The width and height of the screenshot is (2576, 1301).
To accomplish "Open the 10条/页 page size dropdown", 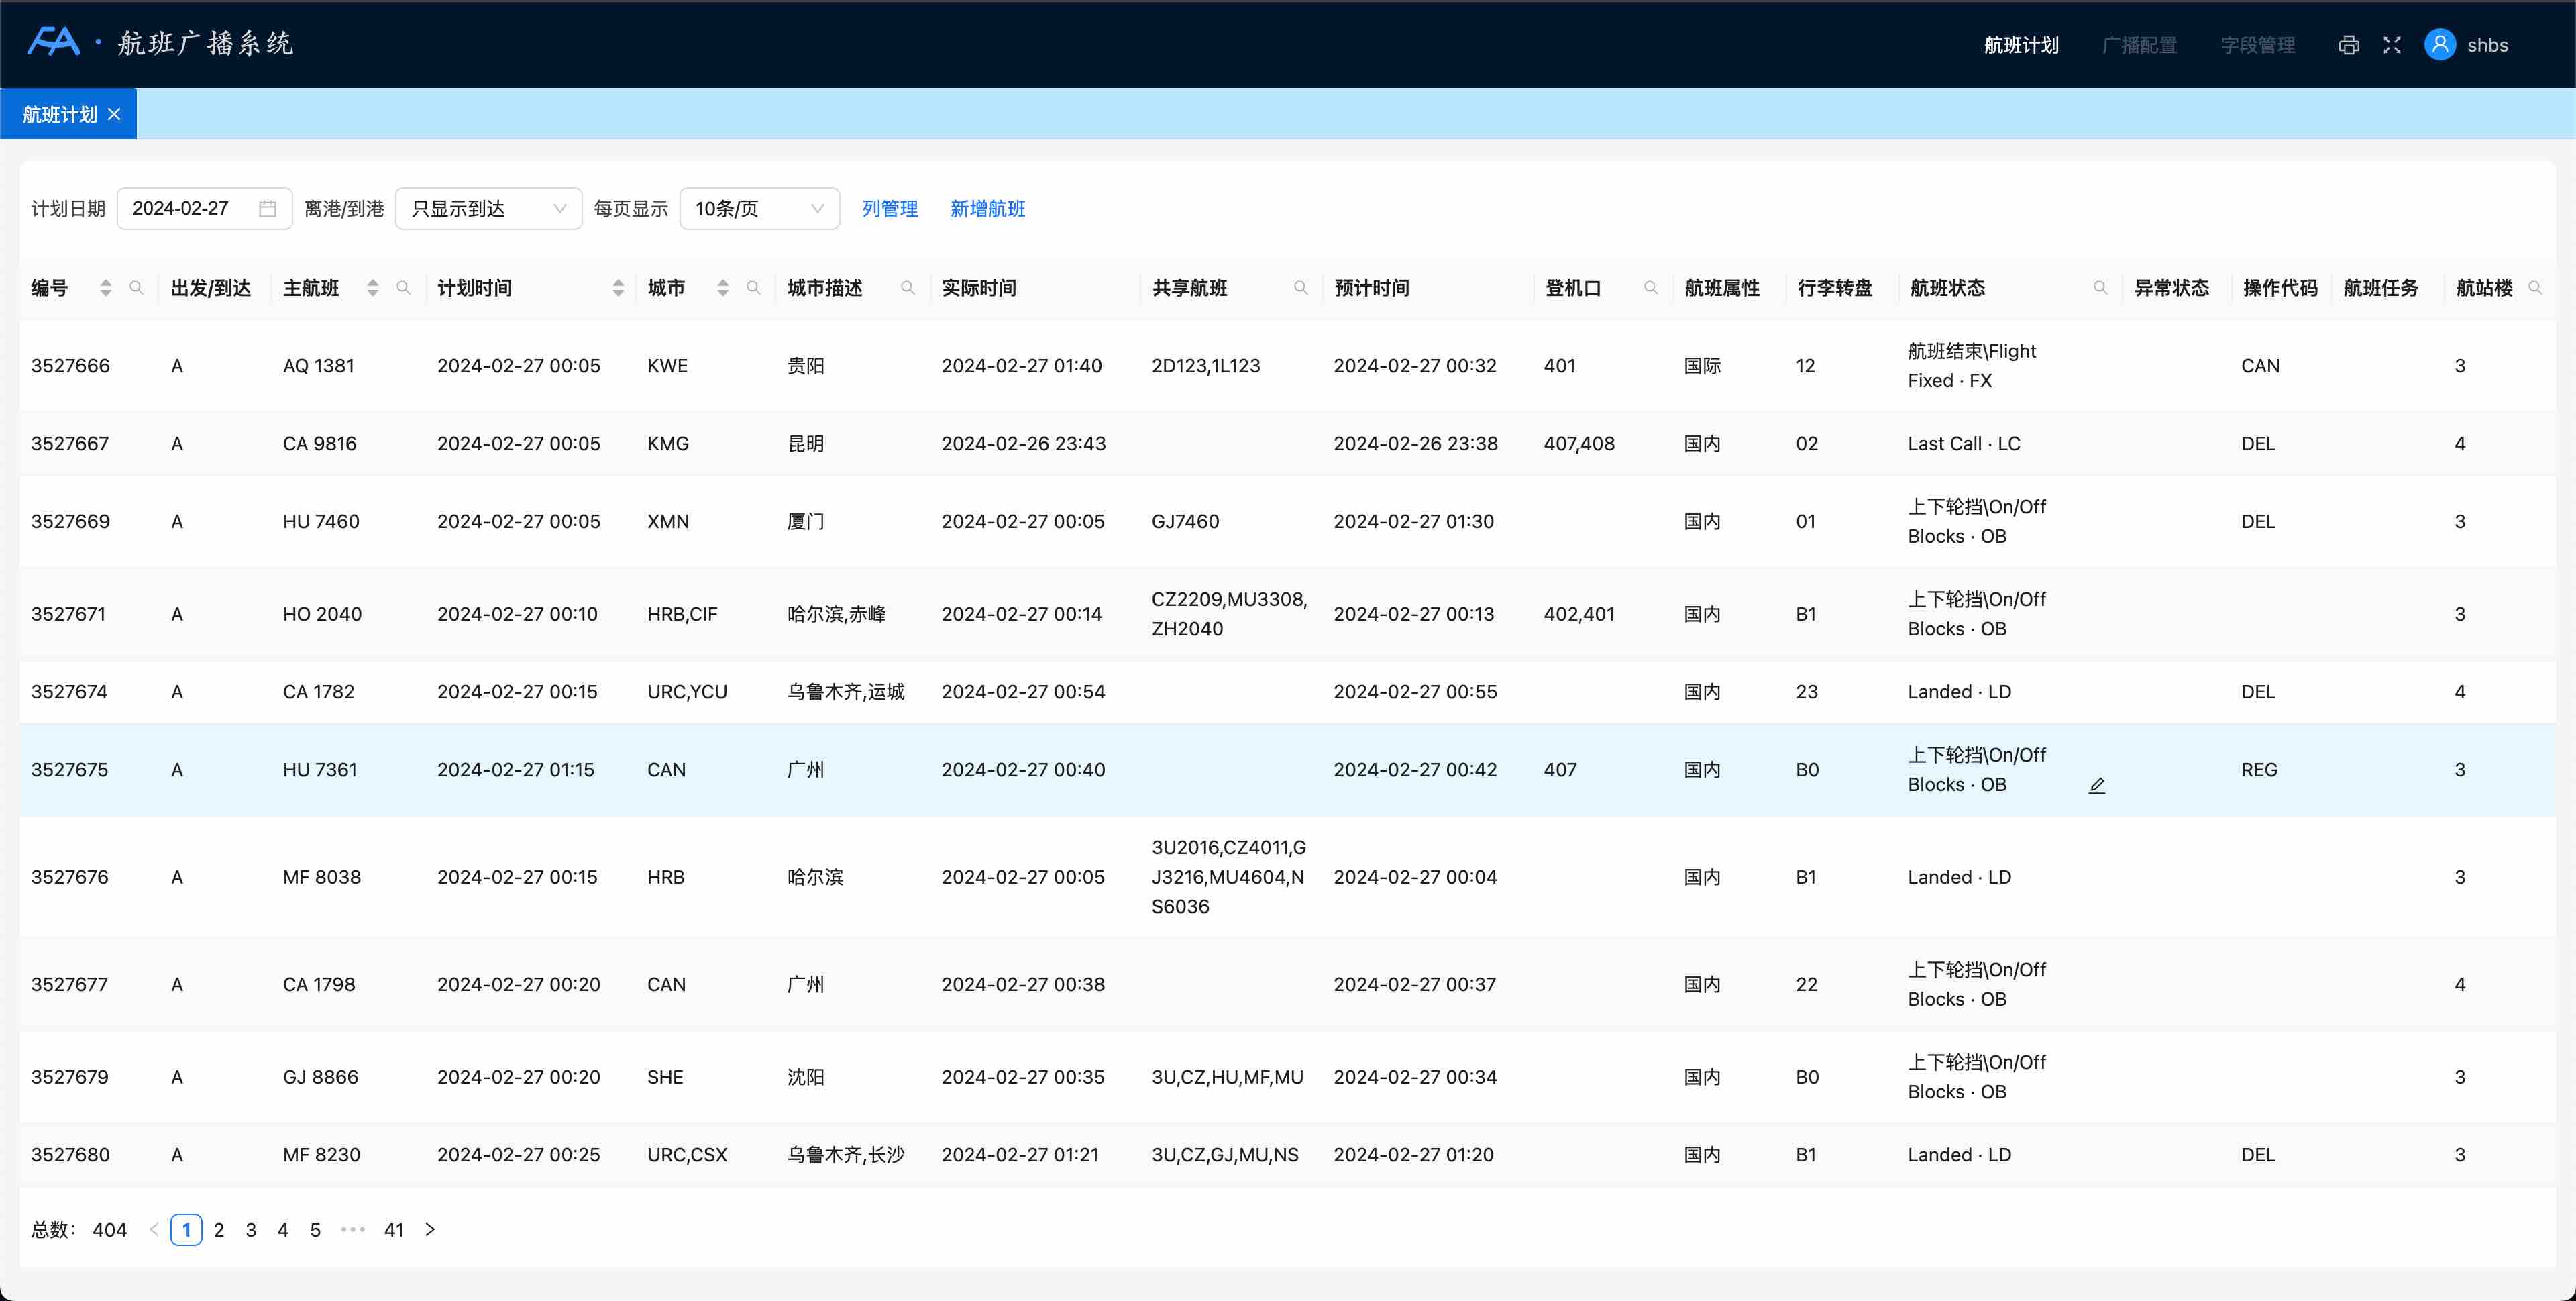I will (x=759, y=209).
